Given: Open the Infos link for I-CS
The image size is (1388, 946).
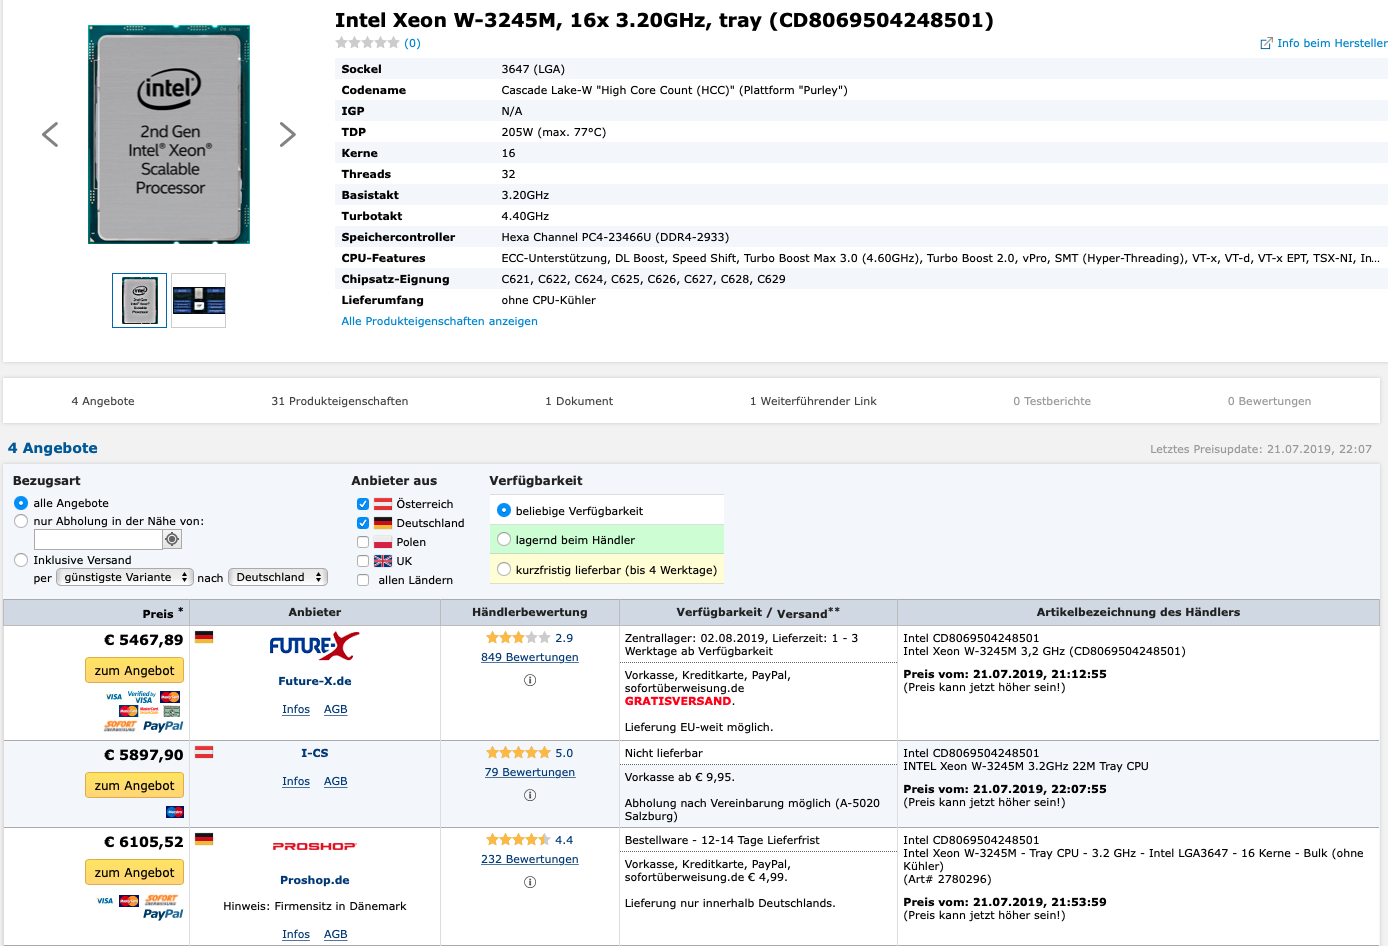Looking at the screenshot, I should coord(296,781).
